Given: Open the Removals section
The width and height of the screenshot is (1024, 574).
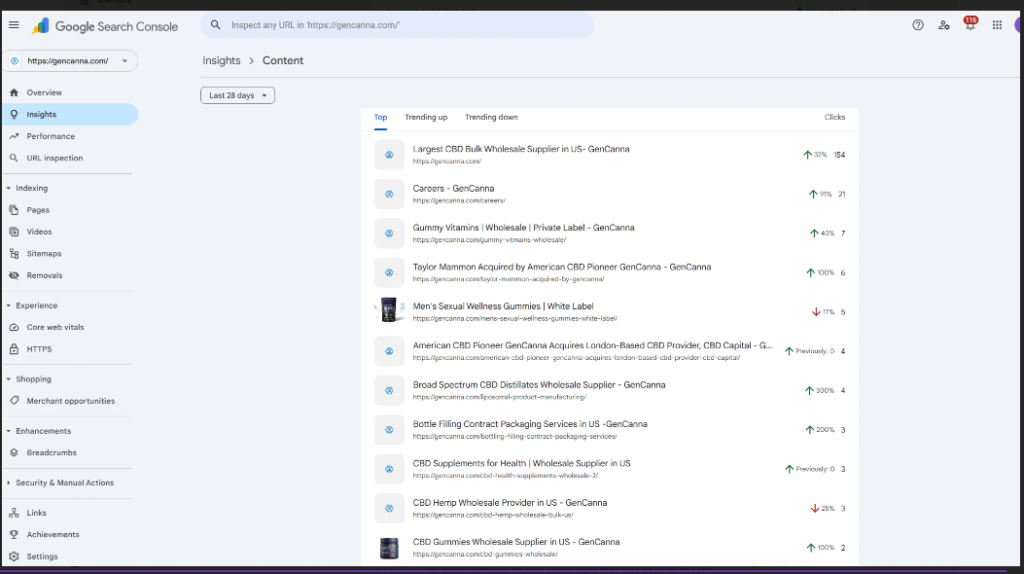Looking at the screenshot, I should (44, 275).
